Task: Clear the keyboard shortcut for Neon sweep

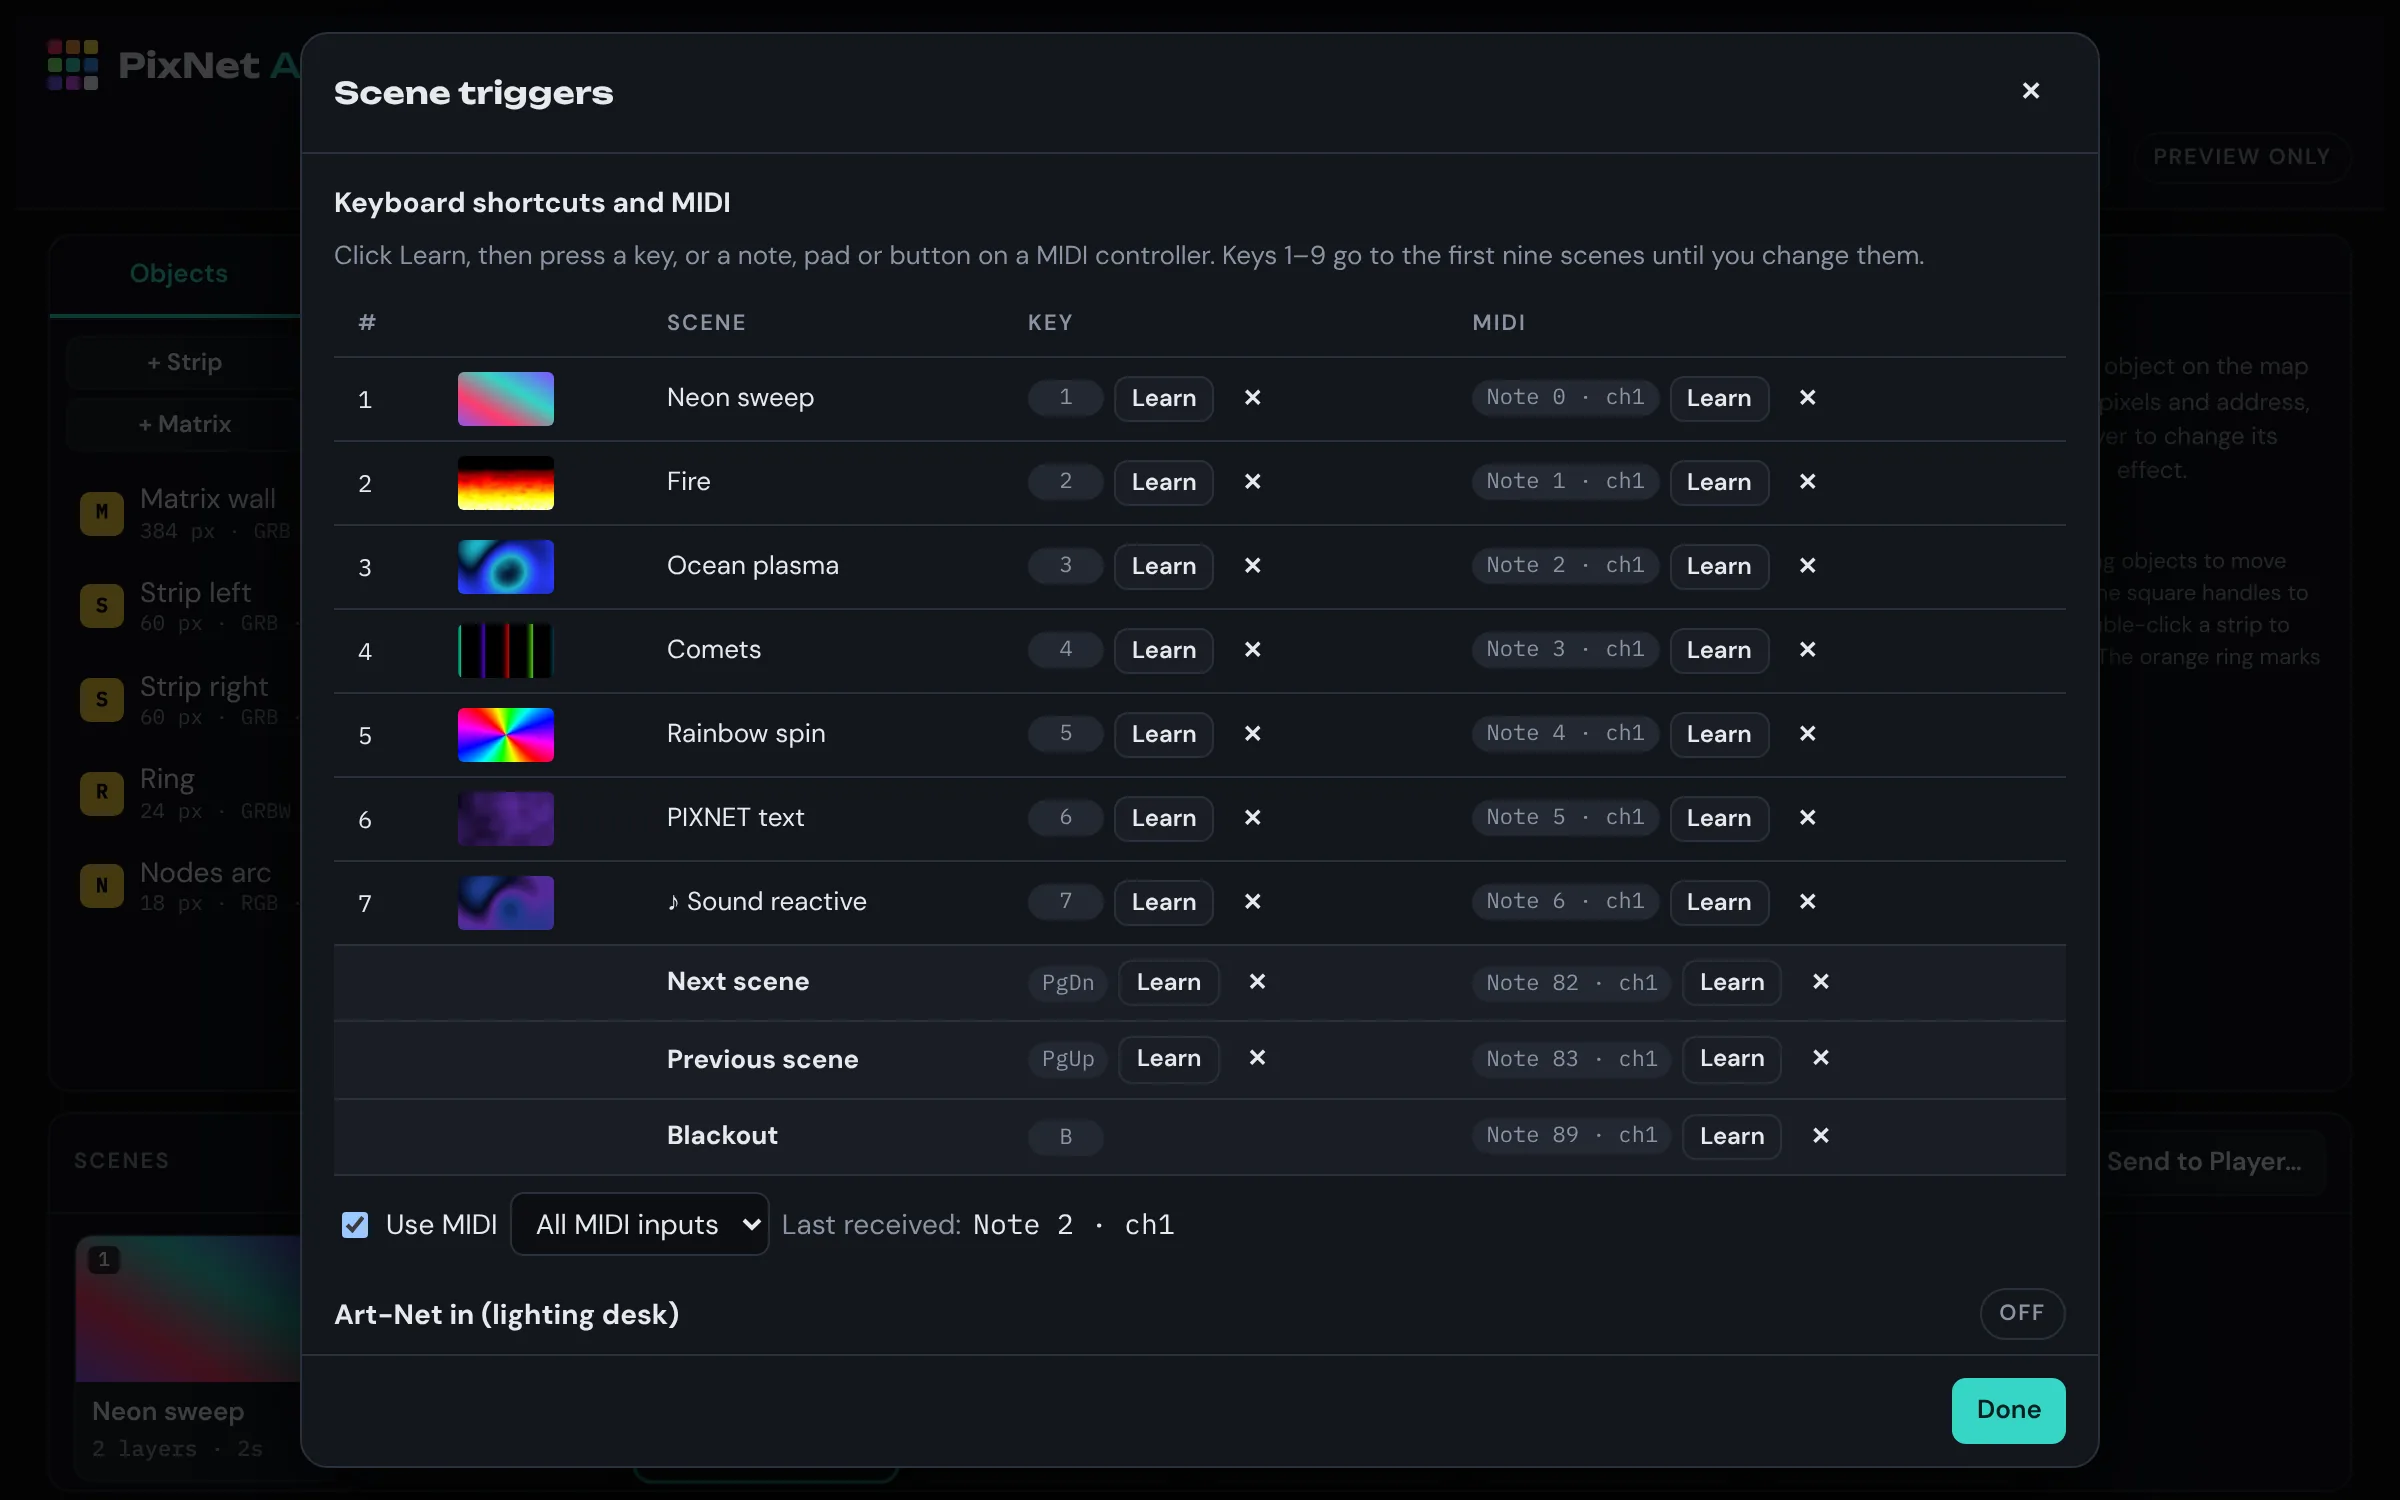Action: click(1252, 398)
